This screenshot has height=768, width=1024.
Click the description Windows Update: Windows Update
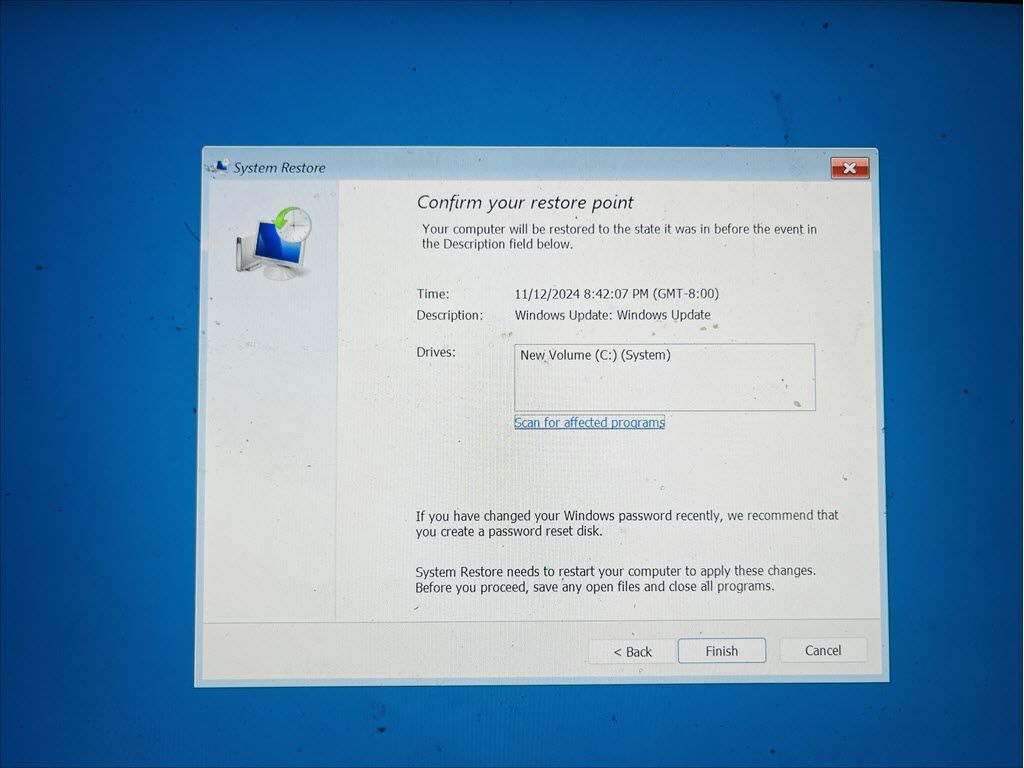click(613, 315)
